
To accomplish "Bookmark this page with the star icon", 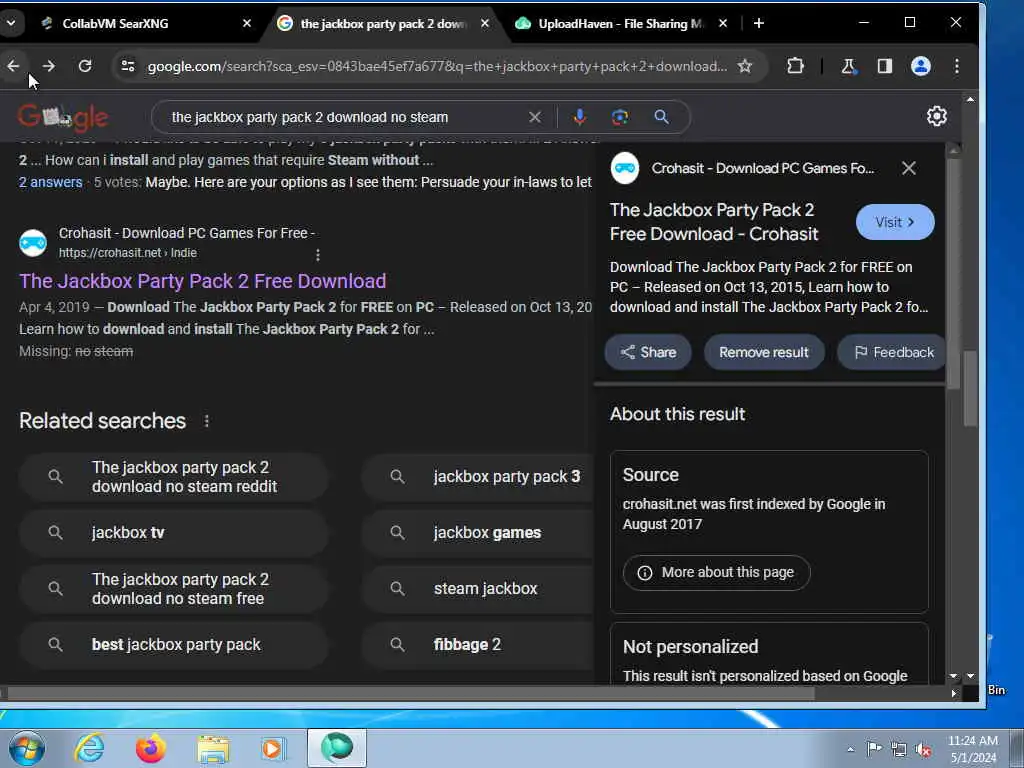I will point(745,66).
